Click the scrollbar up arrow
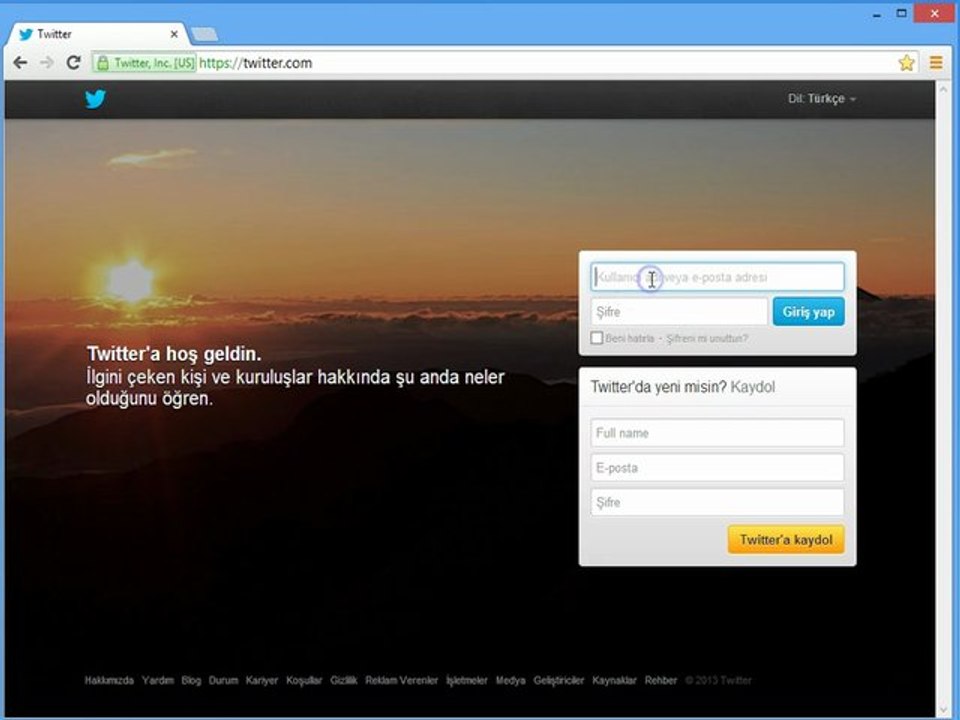Viewport: 960px width, 720px height. pyautogui.click(x=943, y=88)
